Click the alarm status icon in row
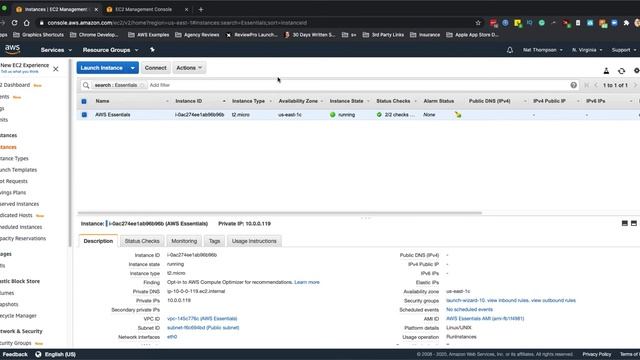This screenshot has height=360, width=640. (458, 115)
